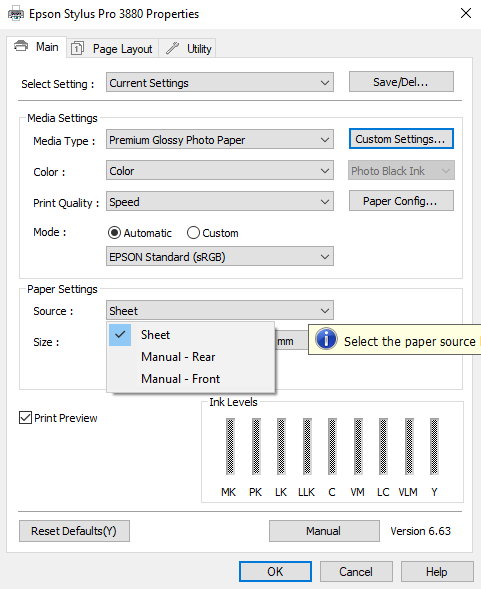Choose Sheet from the Source list
This screenshot has height=589, width=481.
(191, 335)
